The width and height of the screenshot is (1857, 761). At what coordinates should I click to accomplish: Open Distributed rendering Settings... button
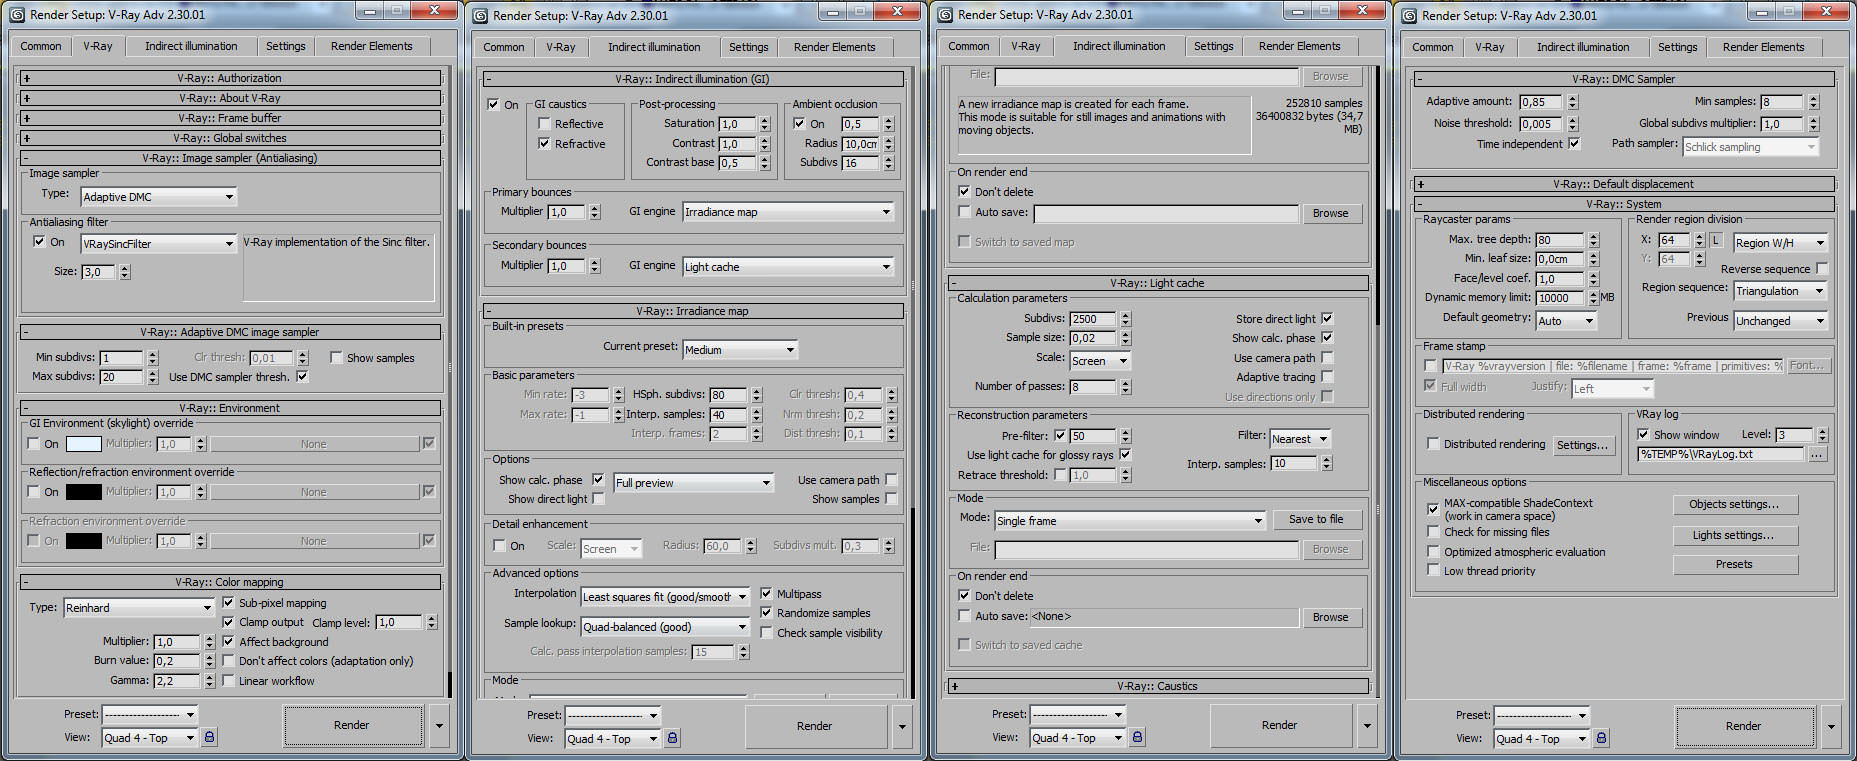point(1582,445)
